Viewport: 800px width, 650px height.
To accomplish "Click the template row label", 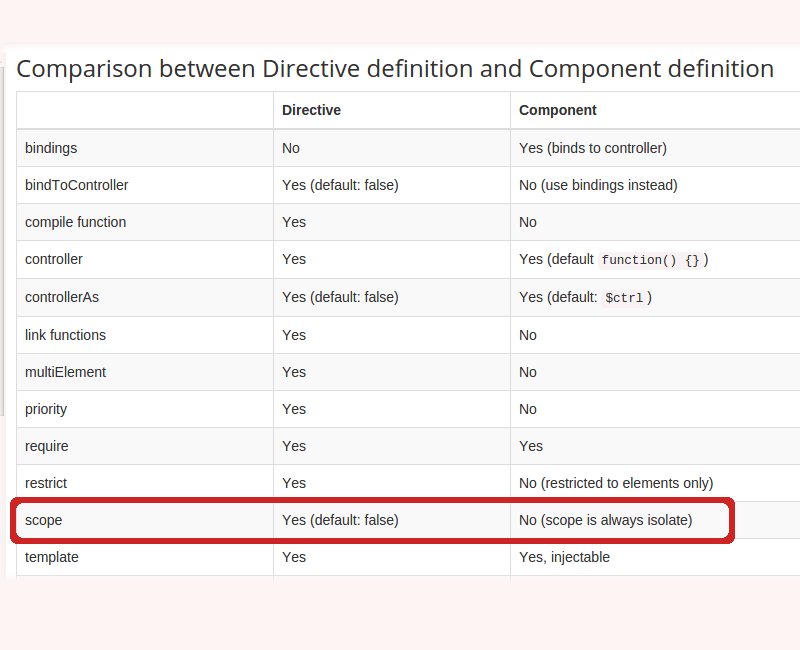I will pos(52,557).
